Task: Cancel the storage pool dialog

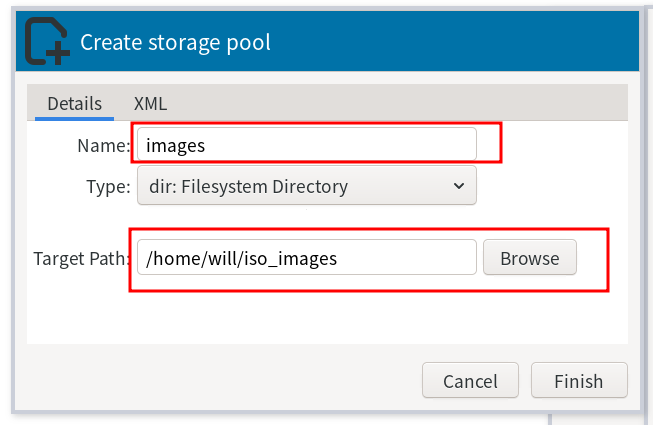Action: click(470, 381)
